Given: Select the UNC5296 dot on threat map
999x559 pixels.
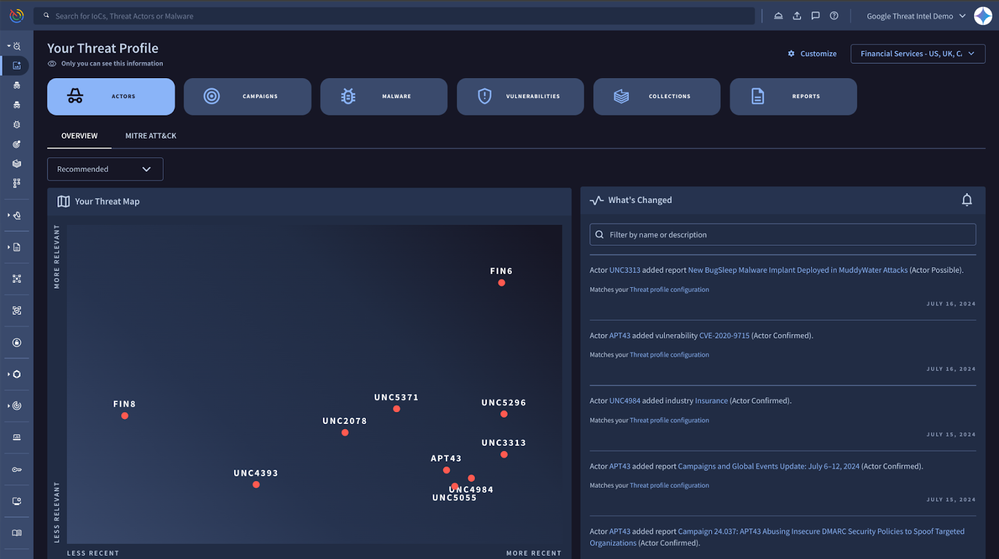Looking at the screenshot, I should click(504, 414).
